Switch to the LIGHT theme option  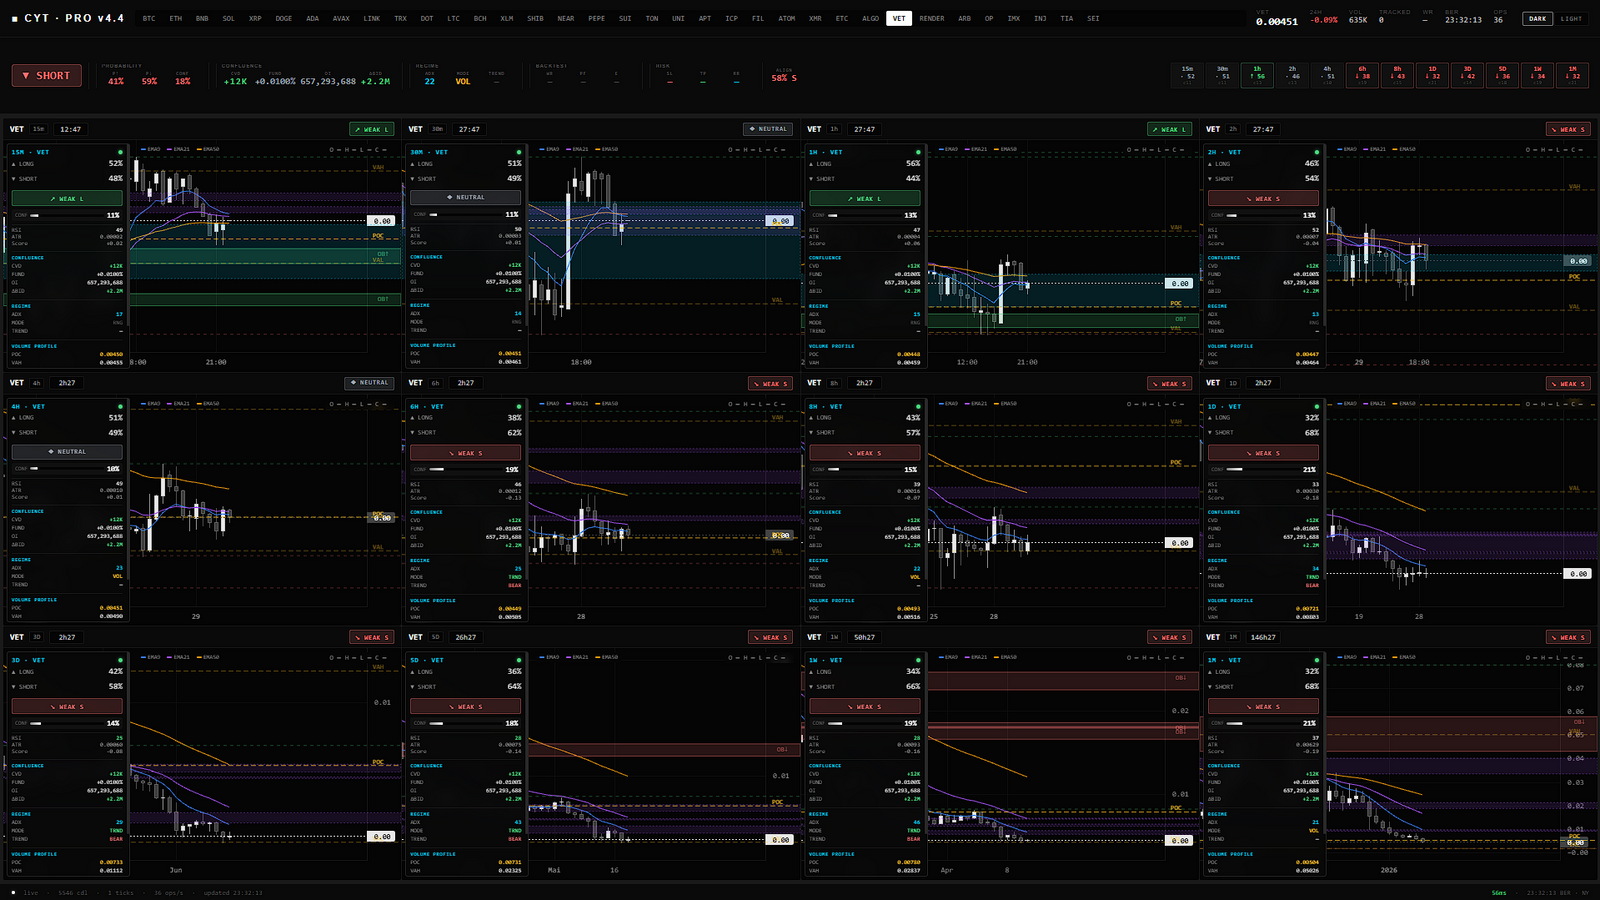pyautogui.click(x=1572, y=19)
